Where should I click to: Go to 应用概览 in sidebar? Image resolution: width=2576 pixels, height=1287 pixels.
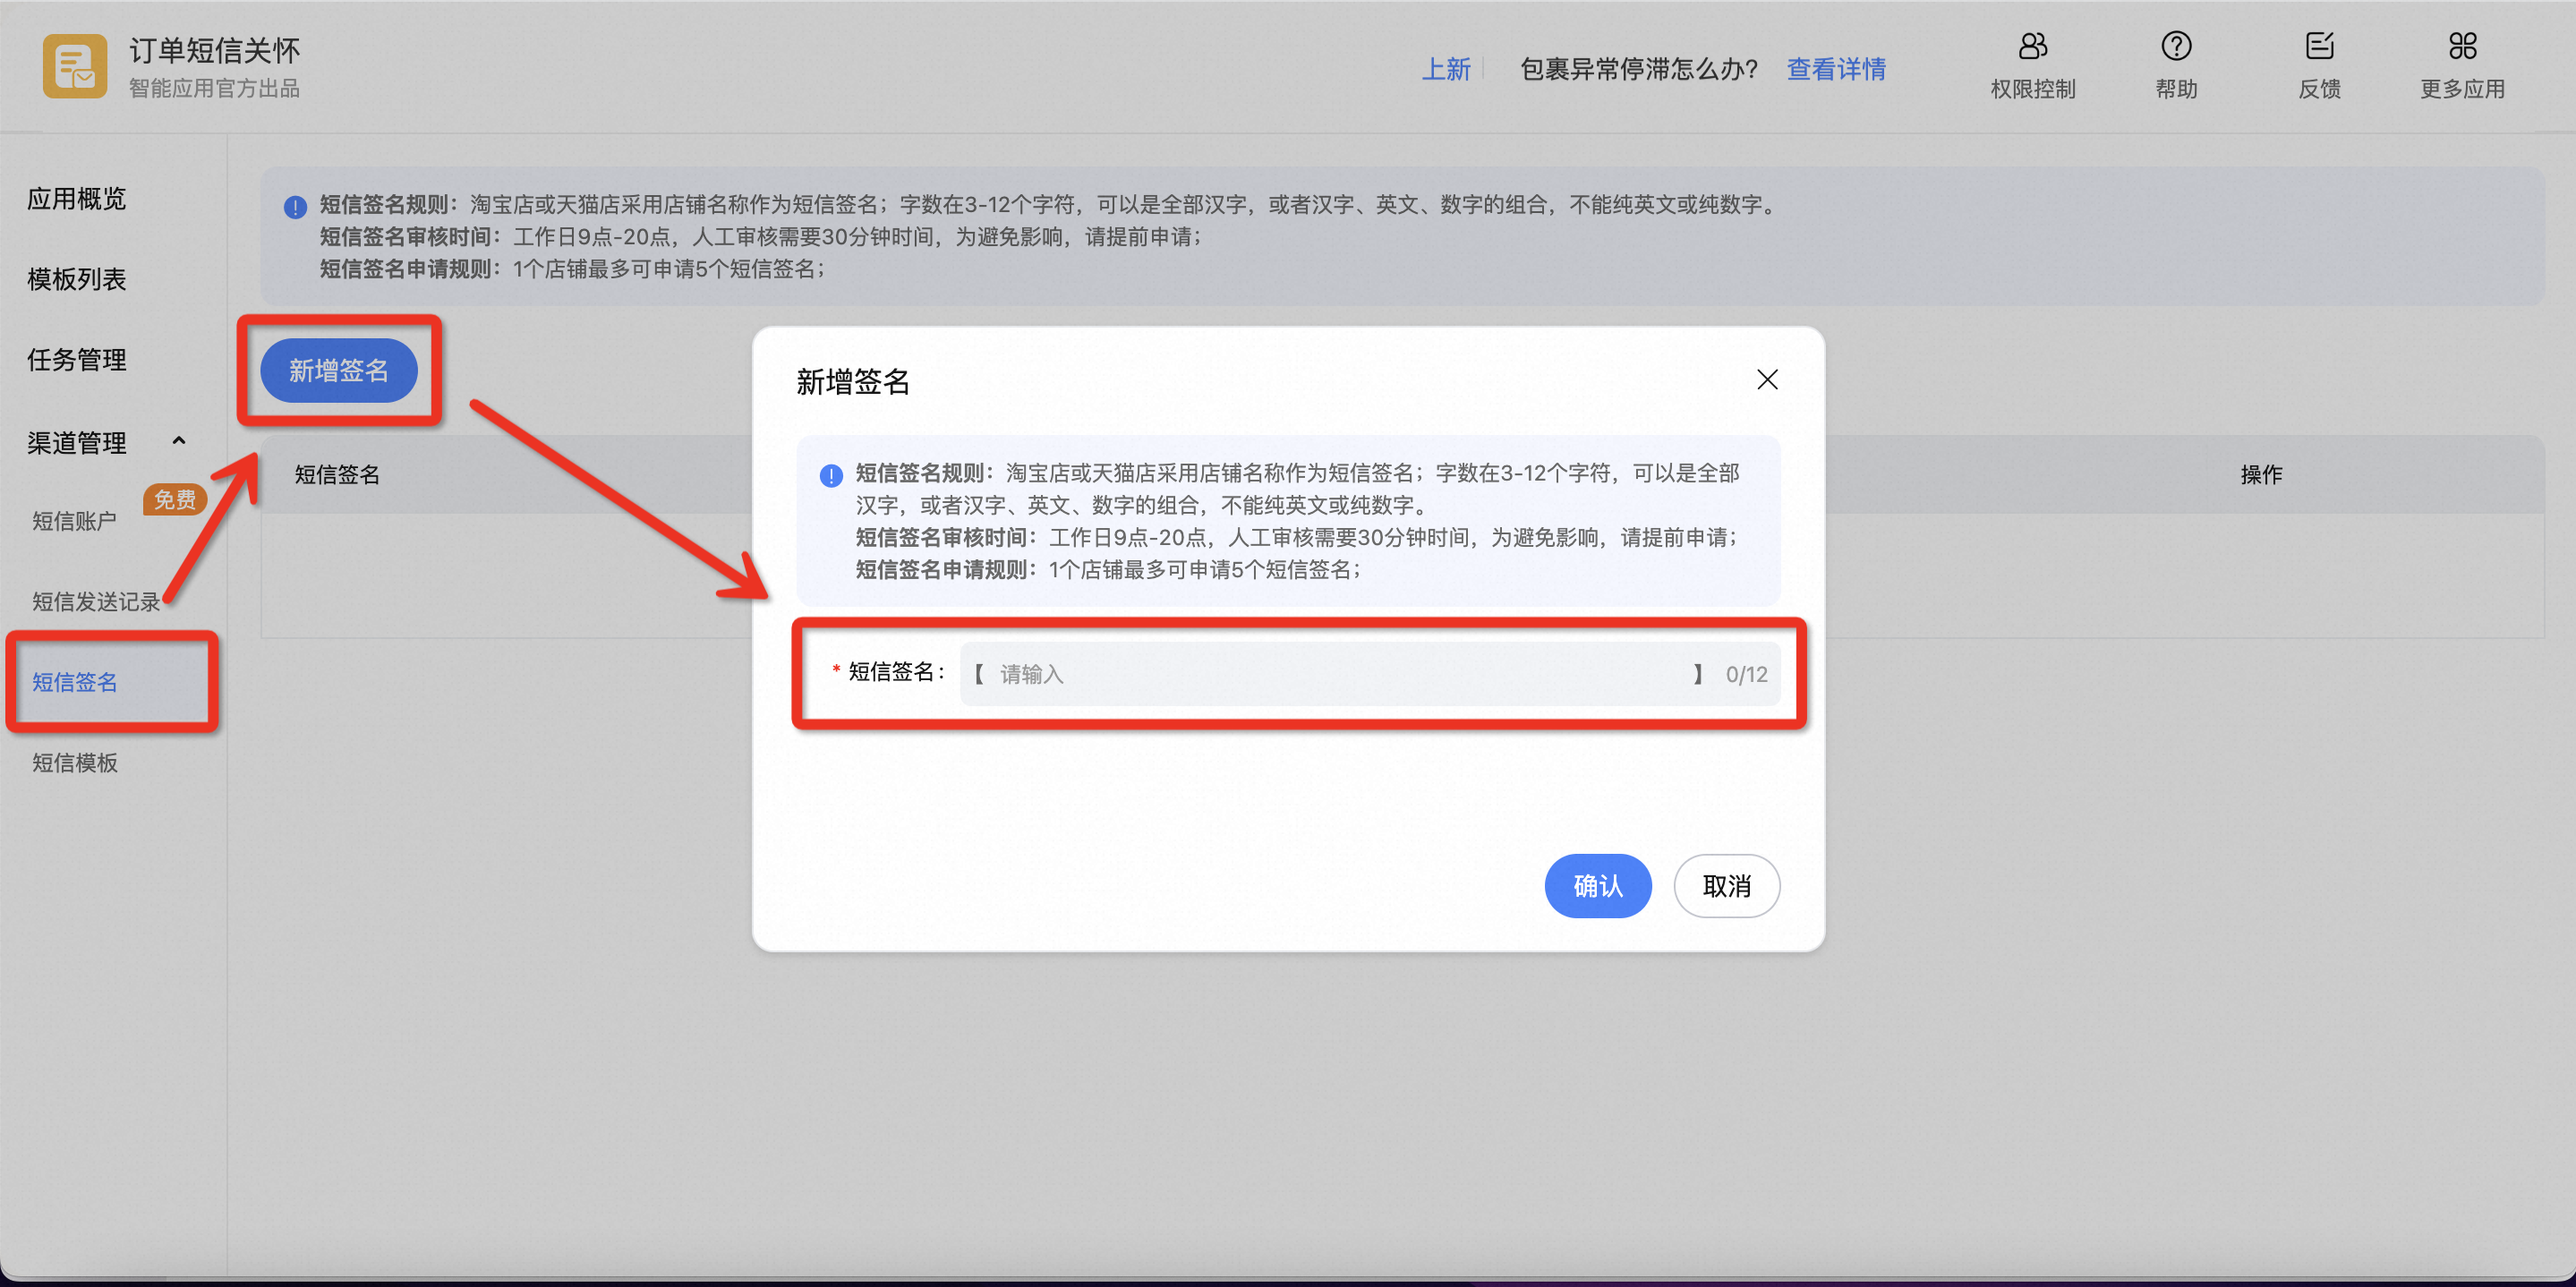pyautogui.click(x=77, y=199)
